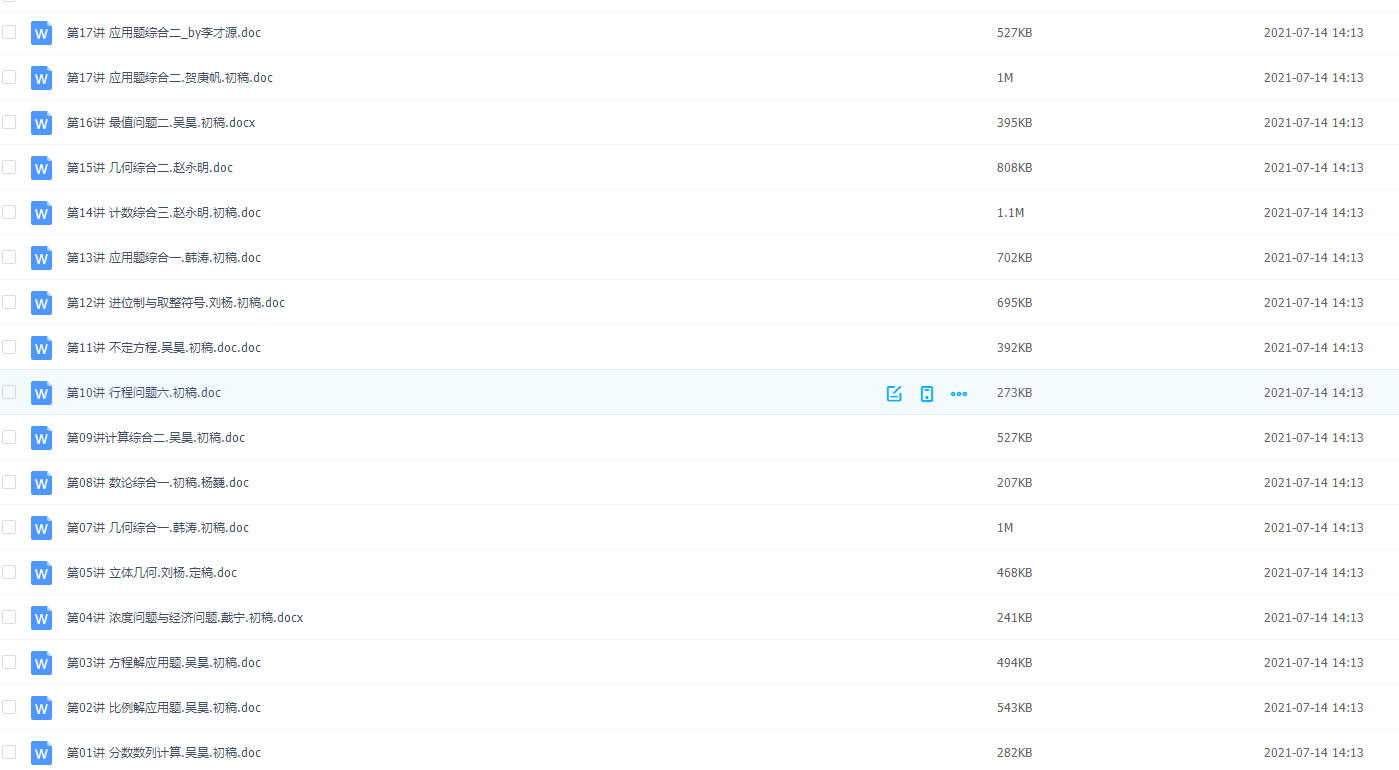Viewport: 1399px width, 770px height.
Task: Open 第07讲 几何综合一.韩涛.初稿.doc
Action: click(x=158, y=528)
